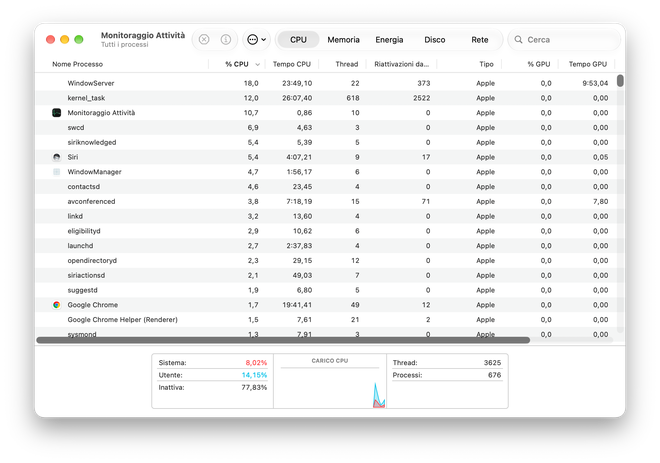Screen dimensions: 660x463
Task: Click the 618 thread count cell
Action: pyautogui.click(x=353, y=98)
